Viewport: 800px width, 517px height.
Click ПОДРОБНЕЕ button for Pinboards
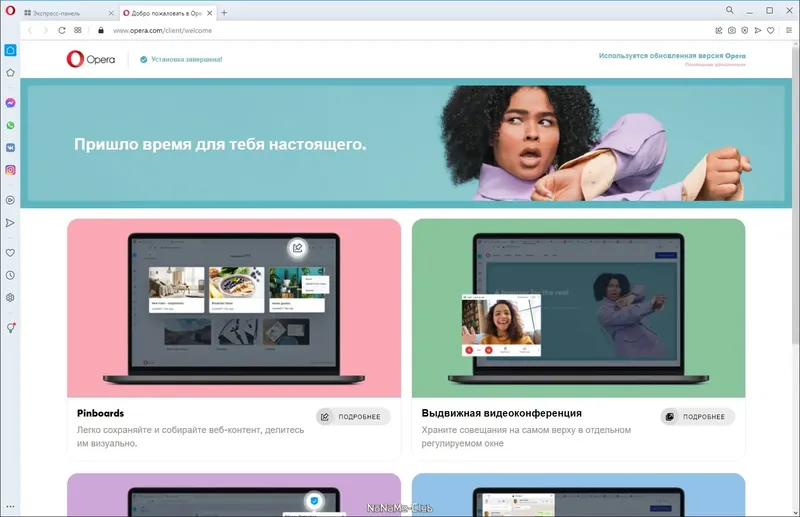click(353, 416)
